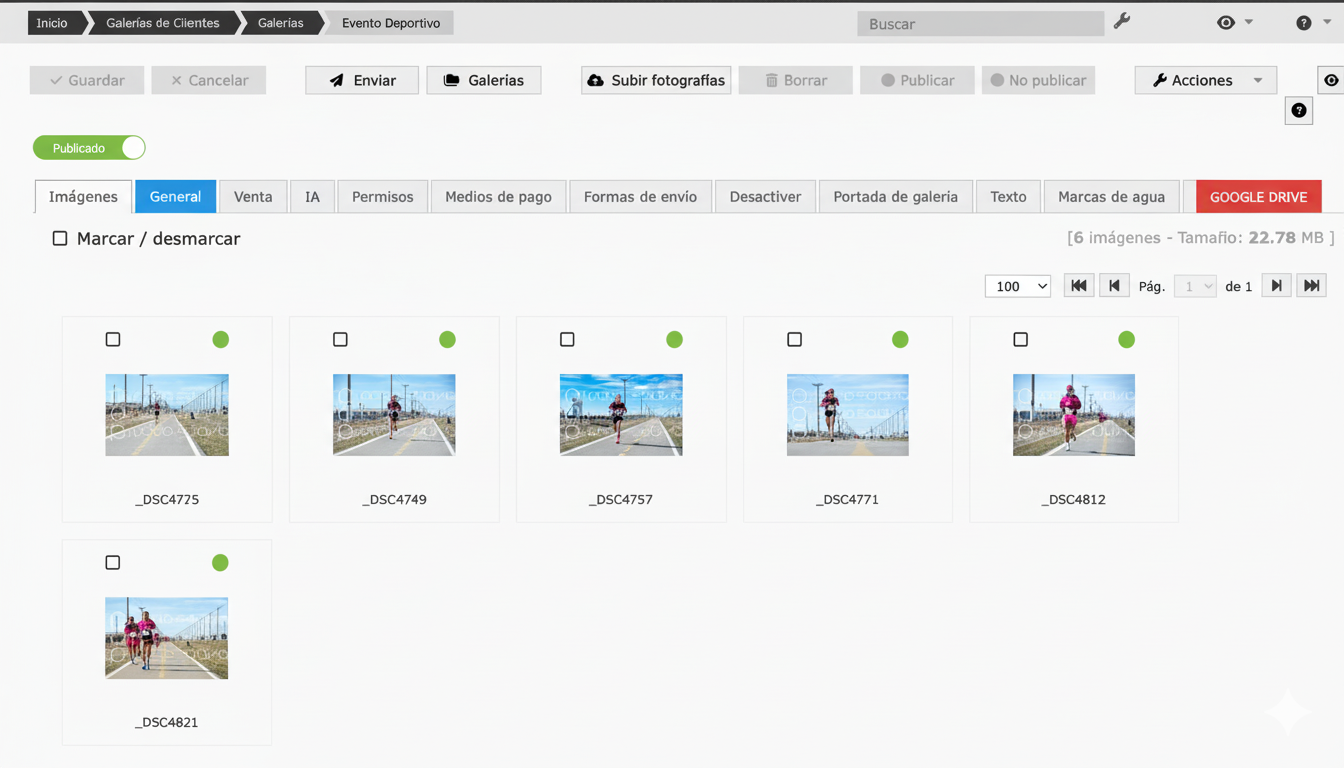The height and width of the screenshot is (768, 1344).
Task: Click the Galerías de Clientes breadcrumb
Action: 162,23
